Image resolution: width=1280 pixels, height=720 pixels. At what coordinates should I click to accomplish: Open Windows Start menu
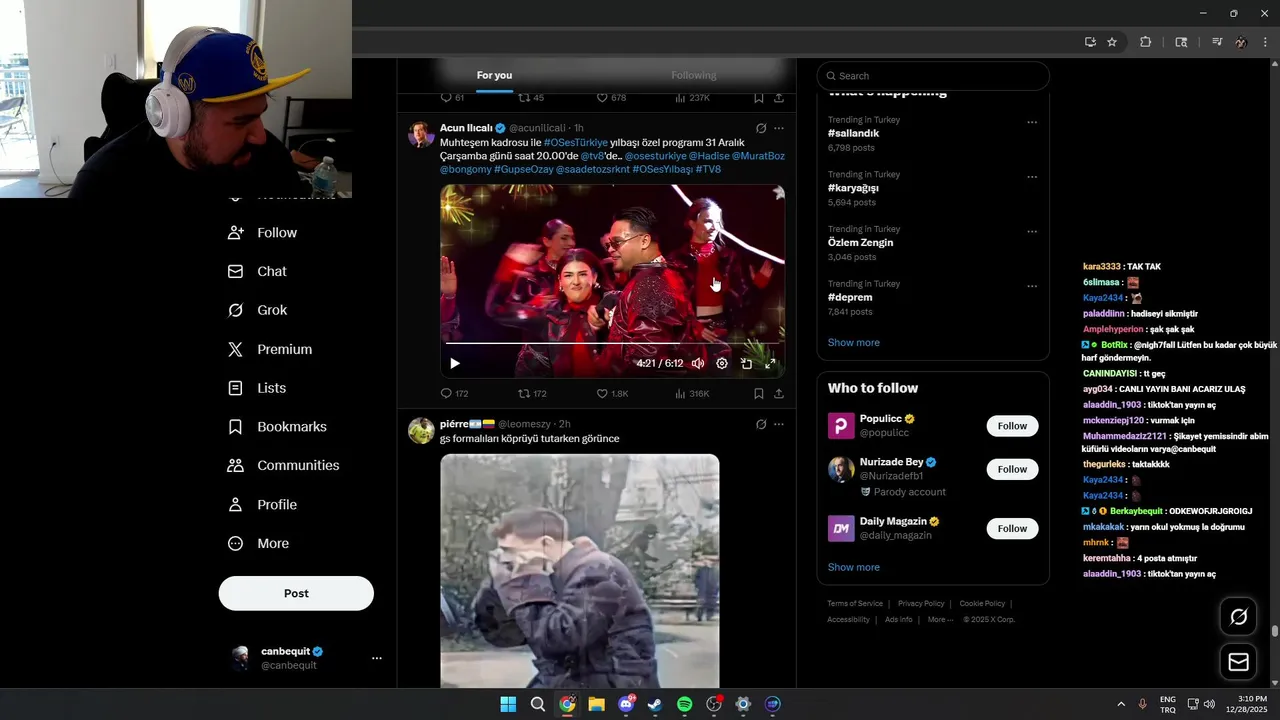508,704
